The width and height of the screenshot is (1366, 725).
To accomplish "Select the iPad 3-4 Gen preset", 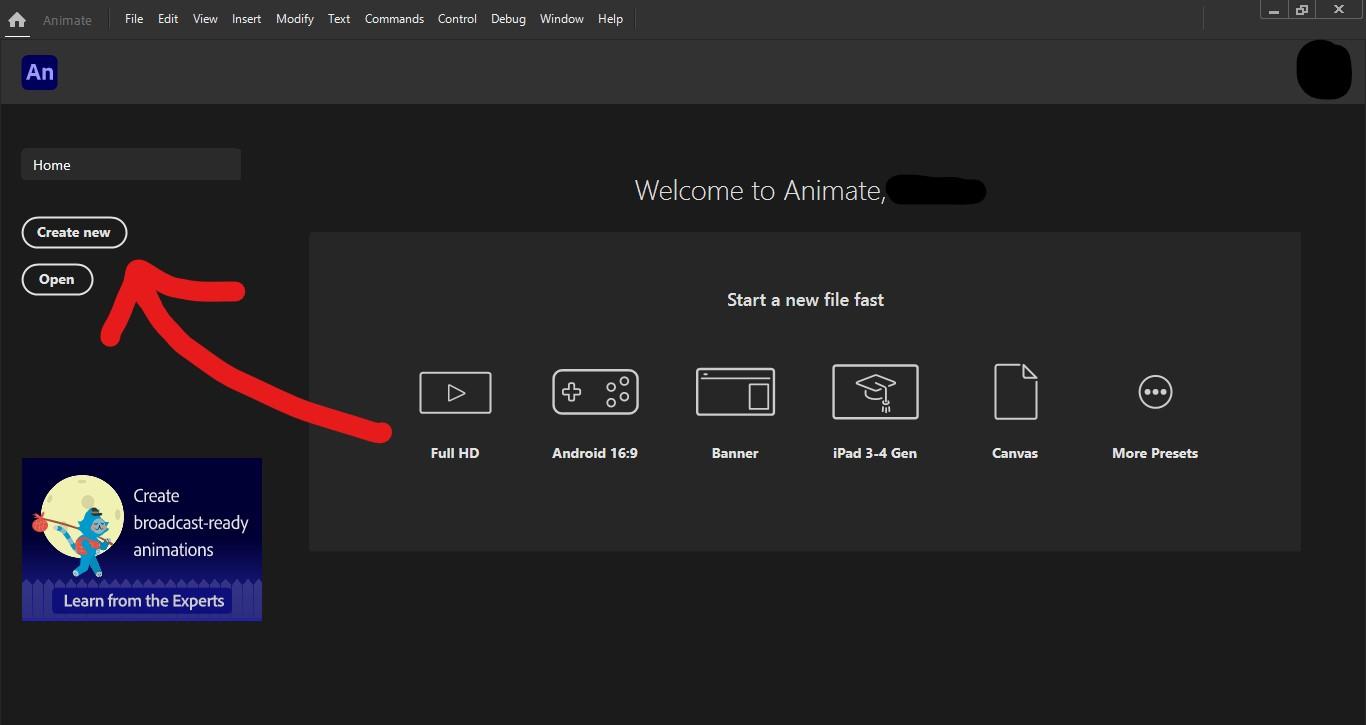I will click(x=875, y=392).
